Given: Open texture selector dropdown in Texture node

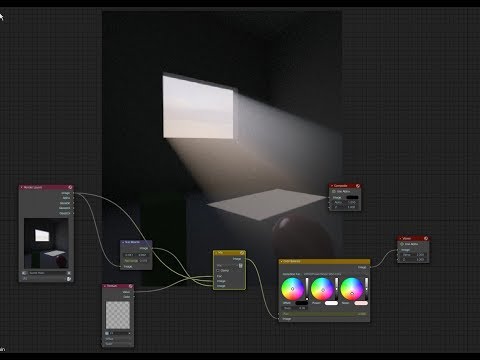Looking at the screenshot, I should click(x=118, y=333).
